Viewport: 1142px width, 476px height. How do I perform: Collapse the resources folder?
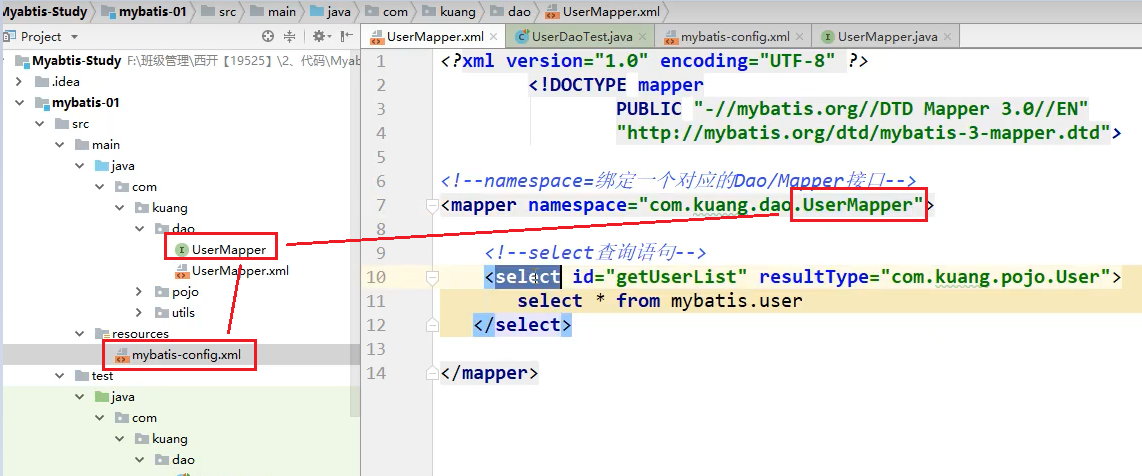(80, 333)
